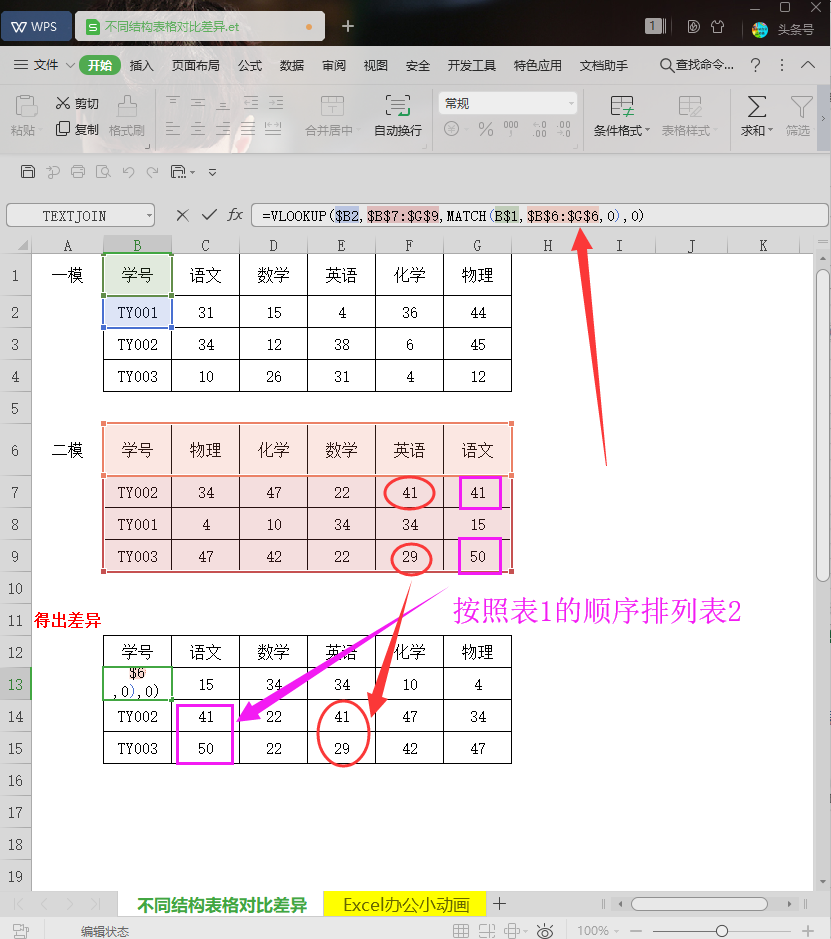831x939 pixels.
Task: Click the thousands separator icon
Action: (x=511, y=128)
